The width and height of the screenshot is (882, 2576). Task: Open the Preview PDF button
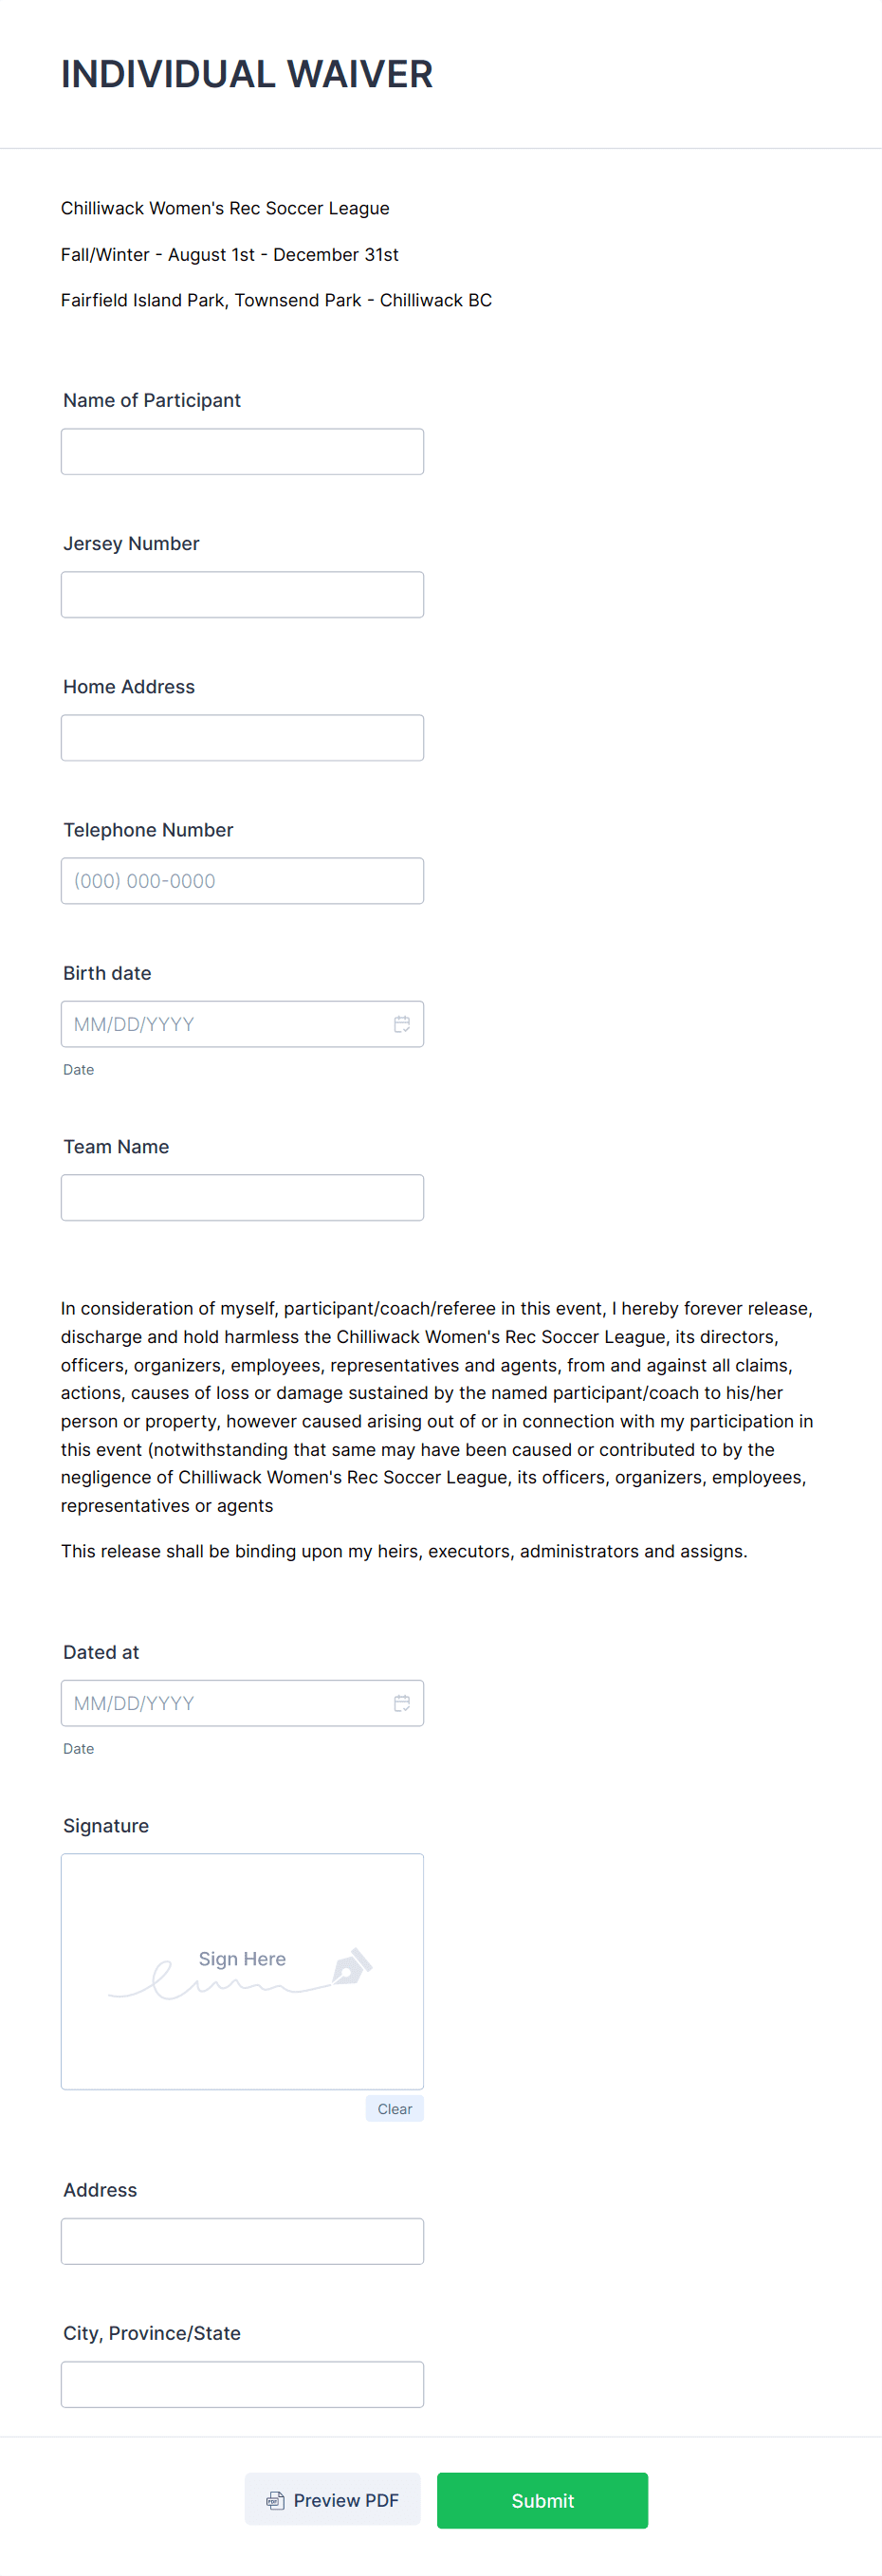point(332,2500)
